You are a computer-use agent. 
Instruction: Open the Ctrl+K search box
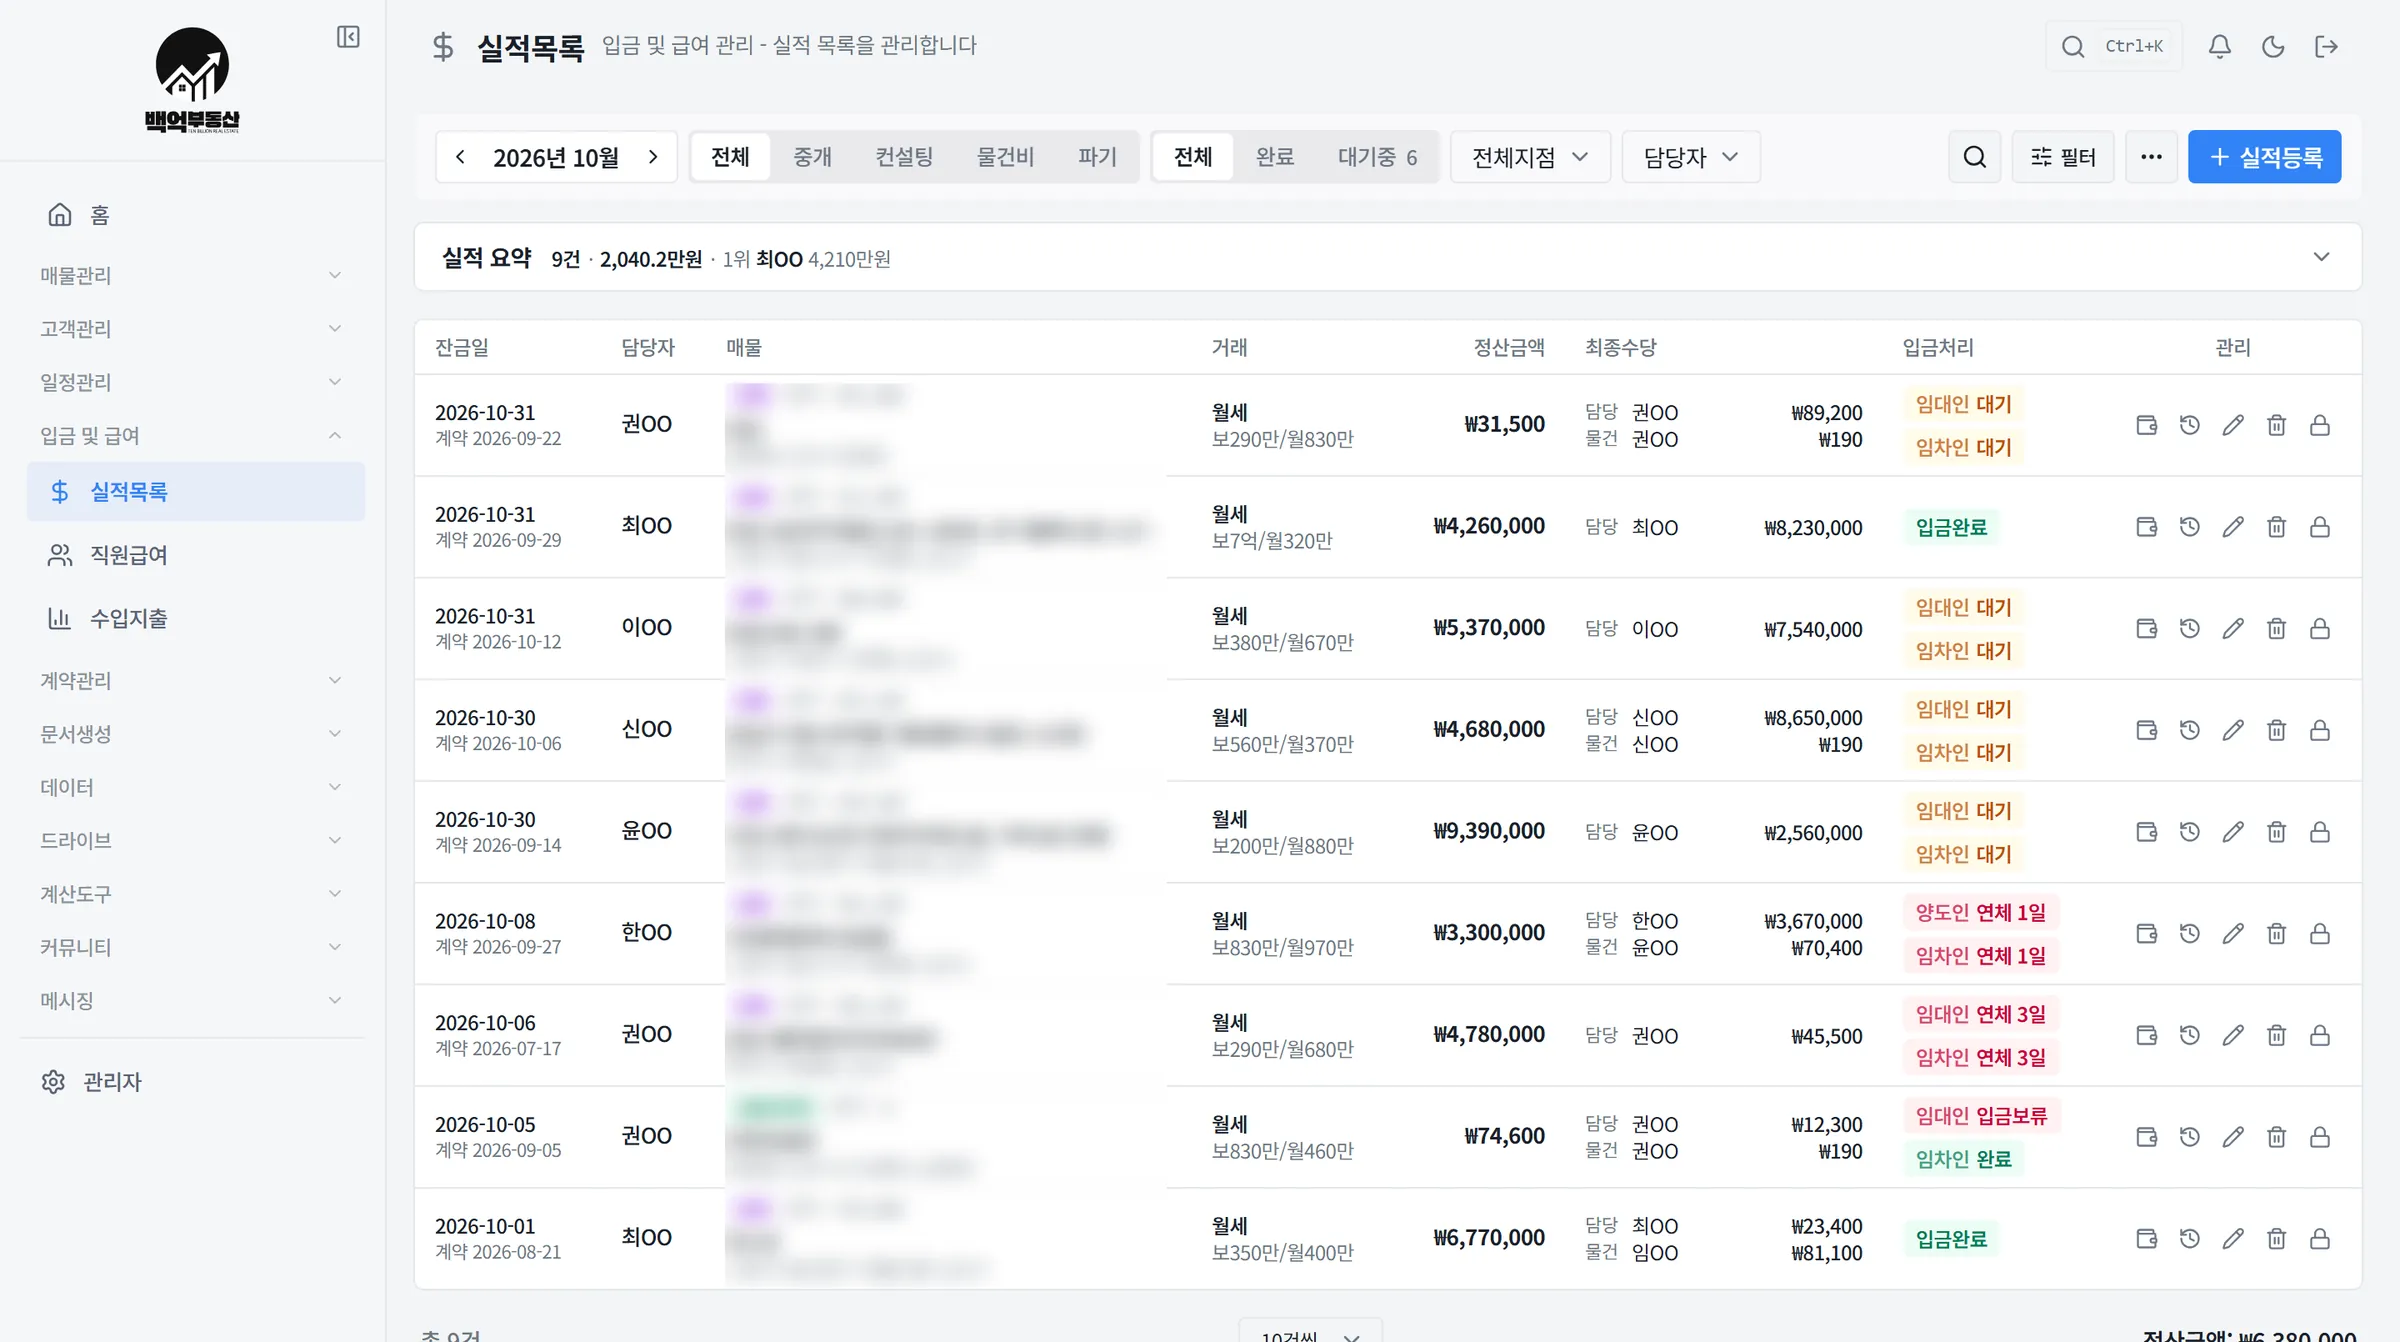point(2113,46)
